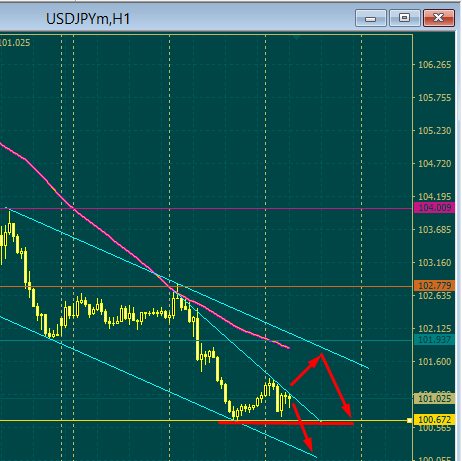
Task: Click the 105.230 price scale value
Action: tap(434, 131)
